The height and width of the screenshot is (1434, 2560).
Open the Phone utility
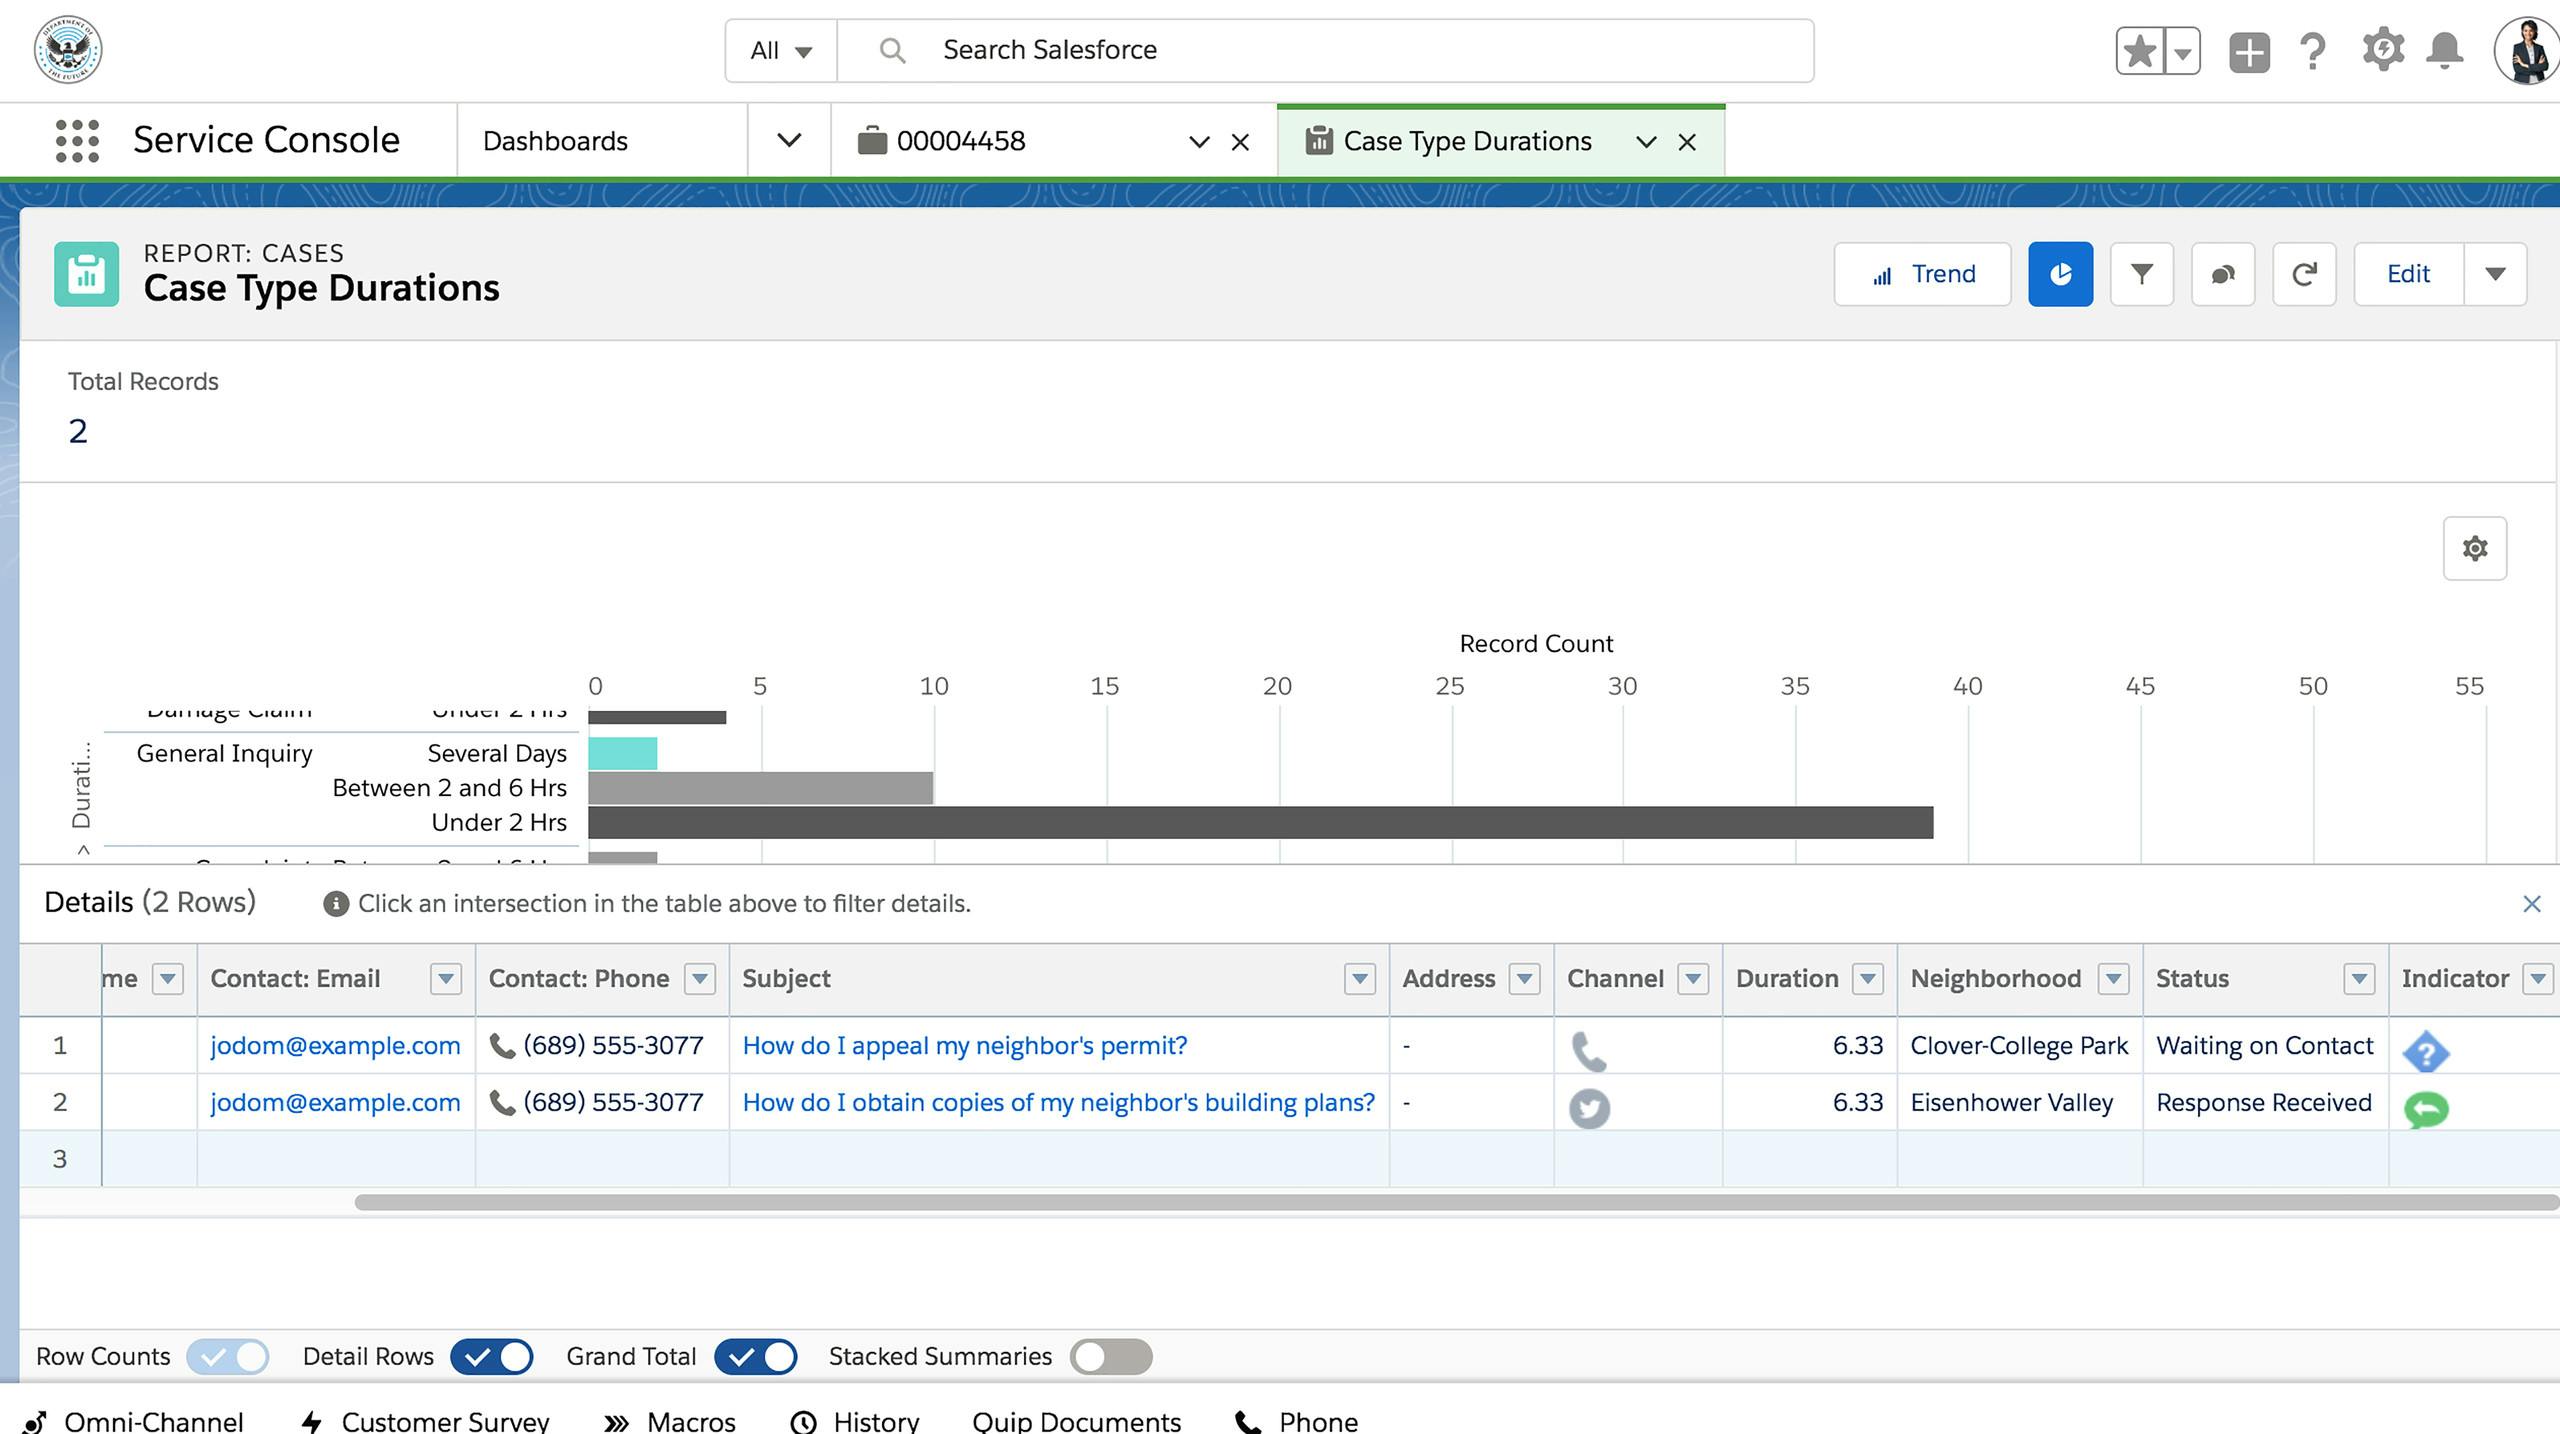tap(1297, 1421)
